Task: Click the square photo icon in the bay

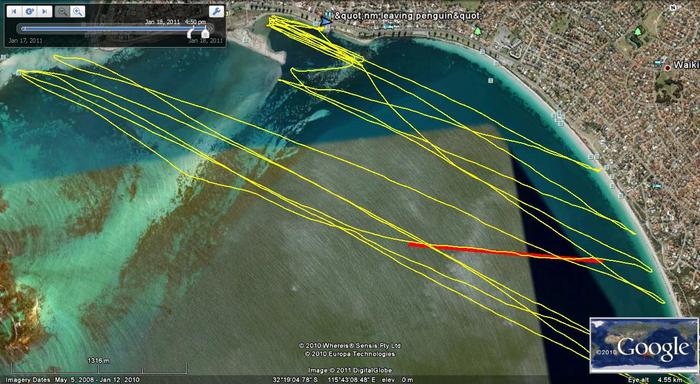Action: [x=491, y=80]
